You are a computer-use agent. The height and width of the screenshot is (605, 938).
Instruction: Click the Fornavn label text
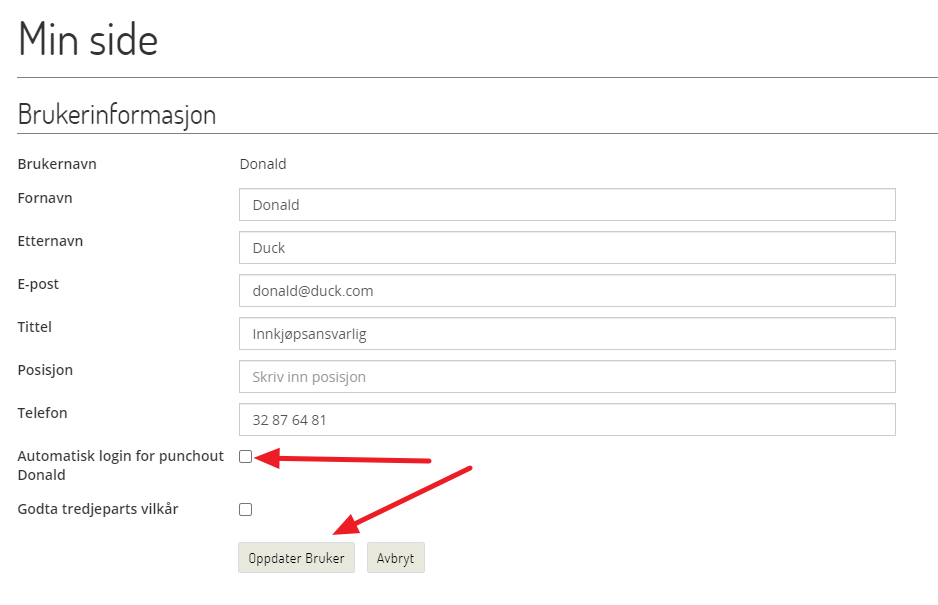(45, 198)
